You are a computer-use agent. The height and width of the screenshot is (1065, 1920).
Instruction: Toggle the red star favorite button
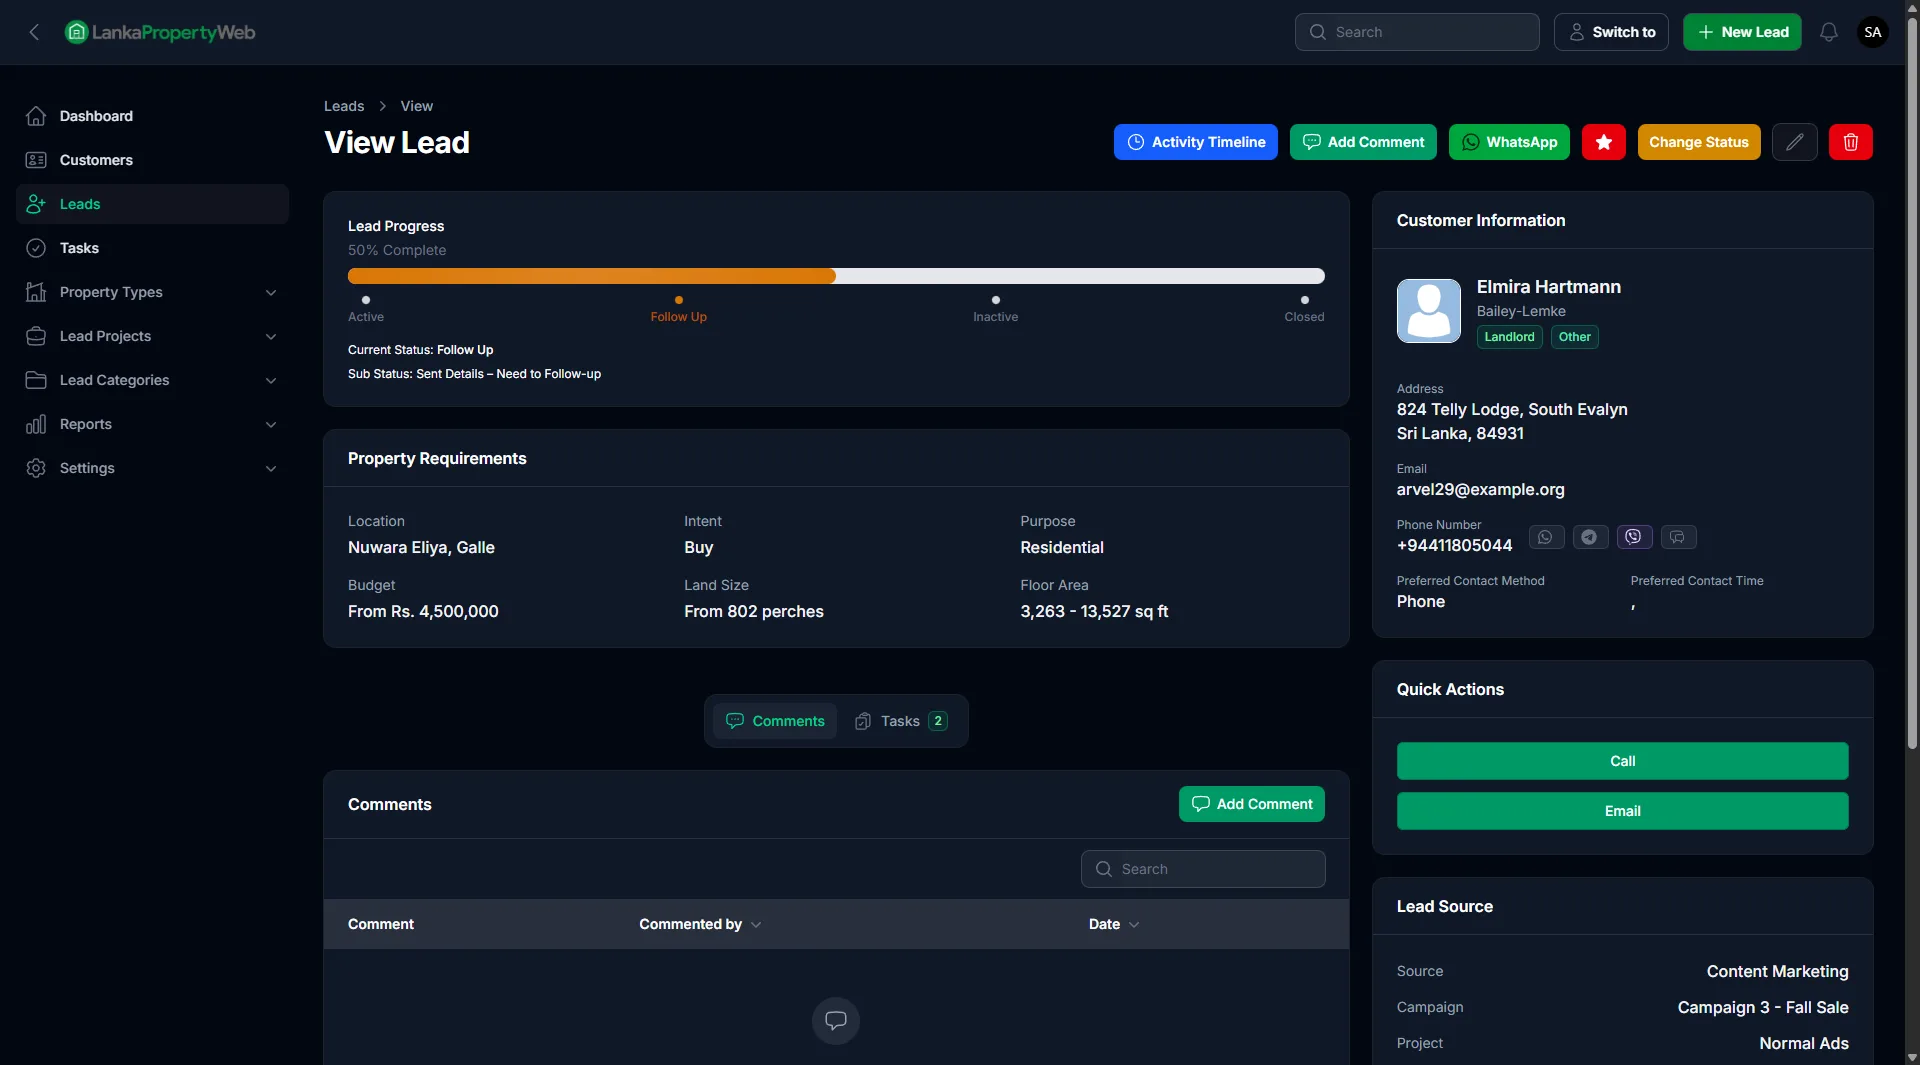[1603, 142]
